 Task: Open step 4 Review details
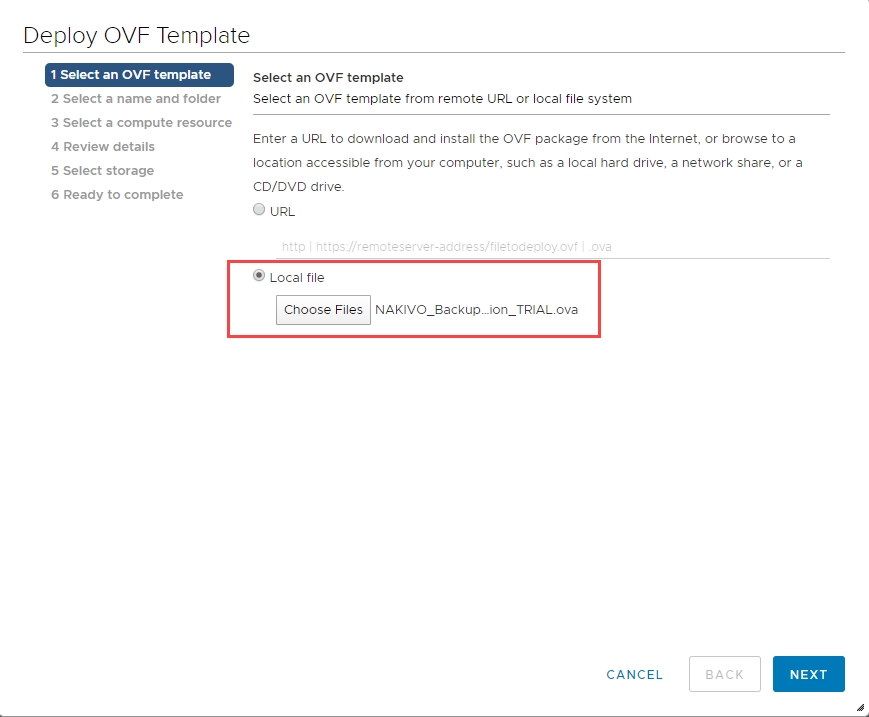[x=104, y=146]
